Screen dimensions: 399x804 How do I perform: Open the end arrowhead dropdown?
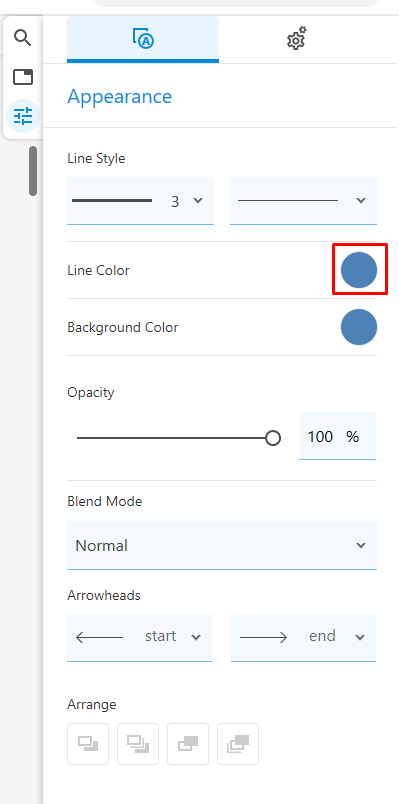[303, 637]
